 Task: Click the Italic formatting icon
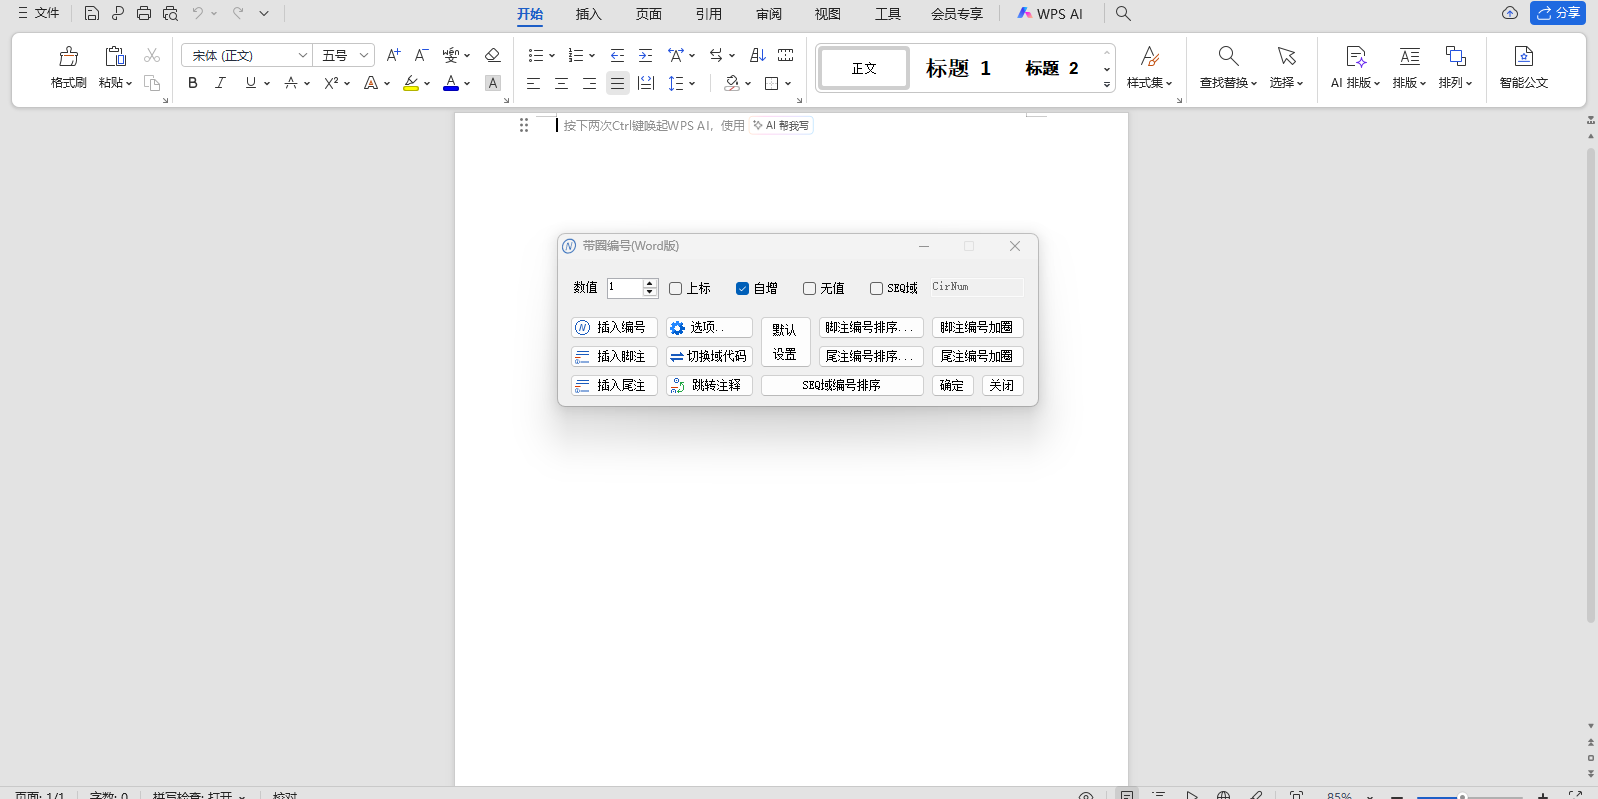point(221,83)
